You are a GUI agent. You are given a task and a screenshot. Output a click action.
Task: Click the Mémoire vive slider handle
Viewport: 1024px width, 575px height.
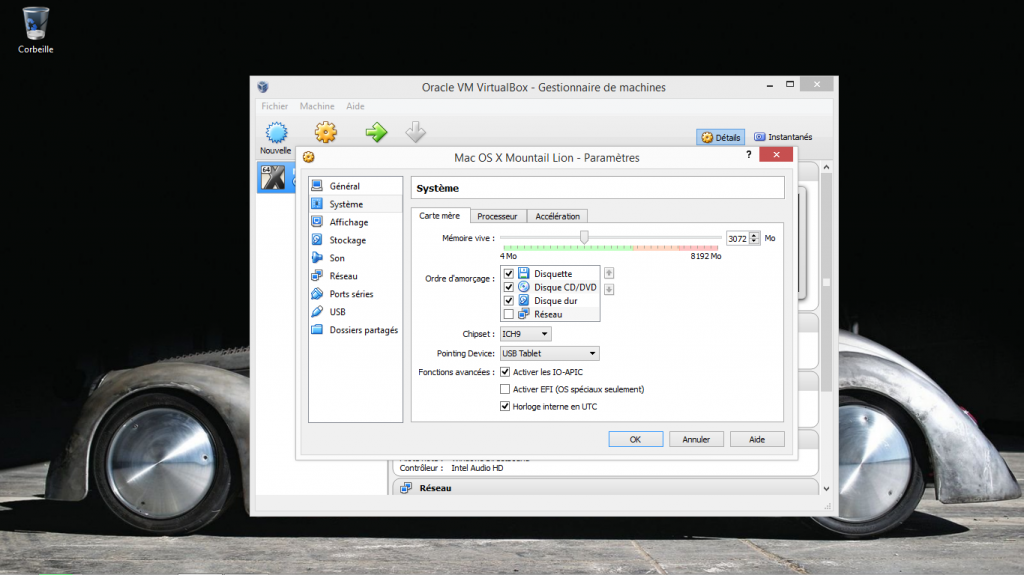tap(584, 237)
